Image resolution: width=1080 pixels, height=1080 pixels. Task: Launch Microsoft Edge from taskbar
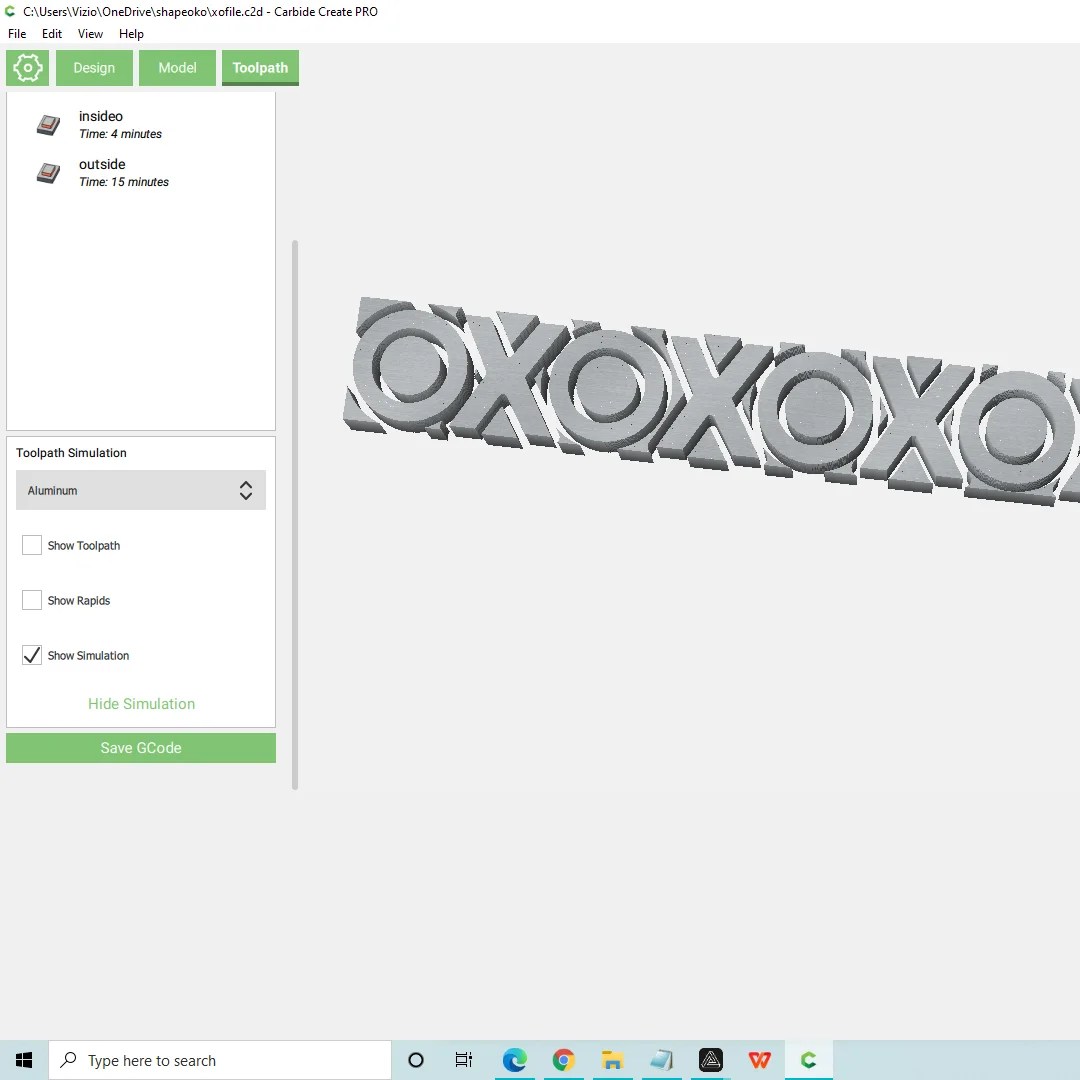tap(515, 1060)
